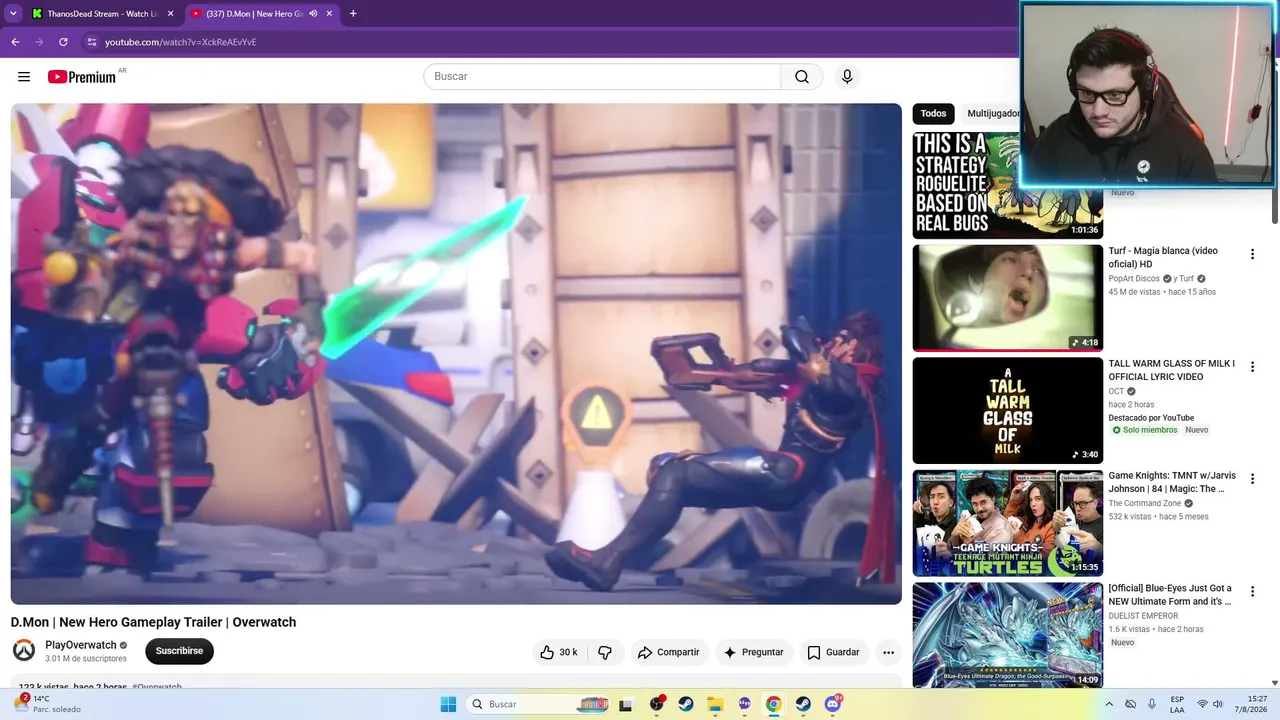The height and width of the screenshot is (720, 1280).
Task: Open the Tall Warm Glass of Milk thumbnail
Action: pyautogui.click(x=1007, y=410)
